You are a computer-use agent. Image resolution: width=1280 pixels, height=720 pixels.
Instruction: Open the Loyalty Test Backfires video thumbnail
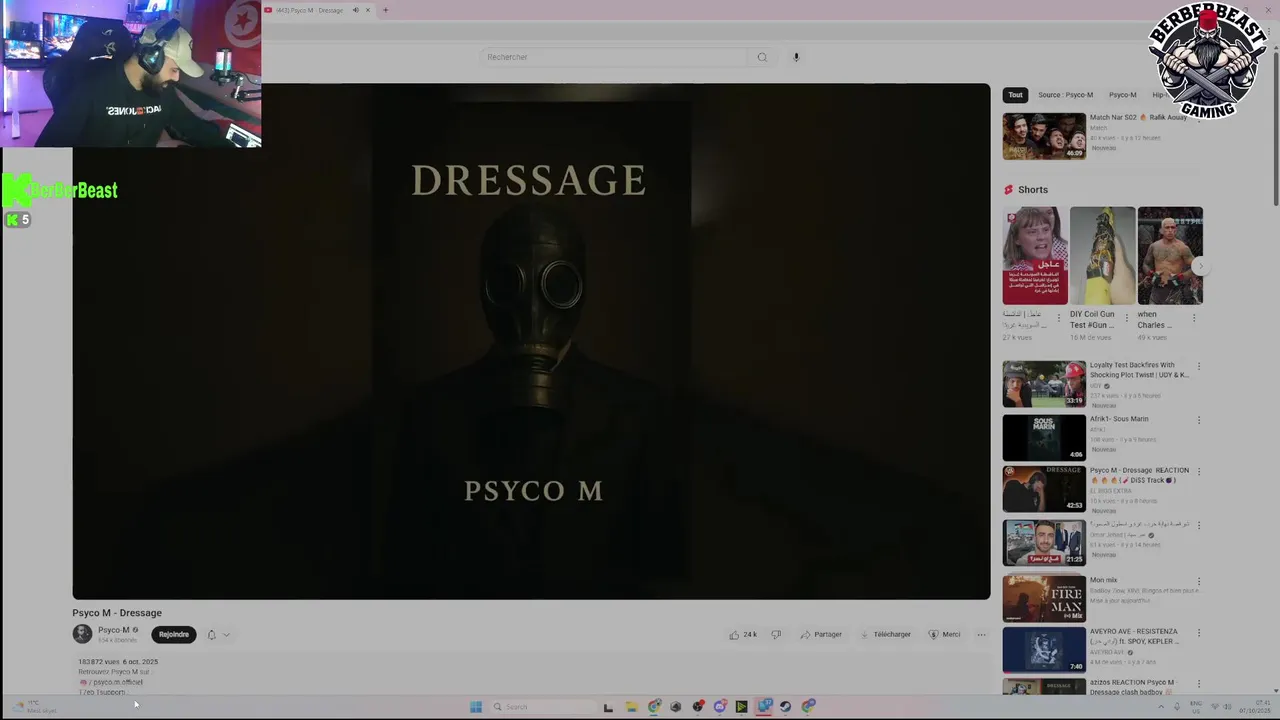click(x=1044, y=384)
